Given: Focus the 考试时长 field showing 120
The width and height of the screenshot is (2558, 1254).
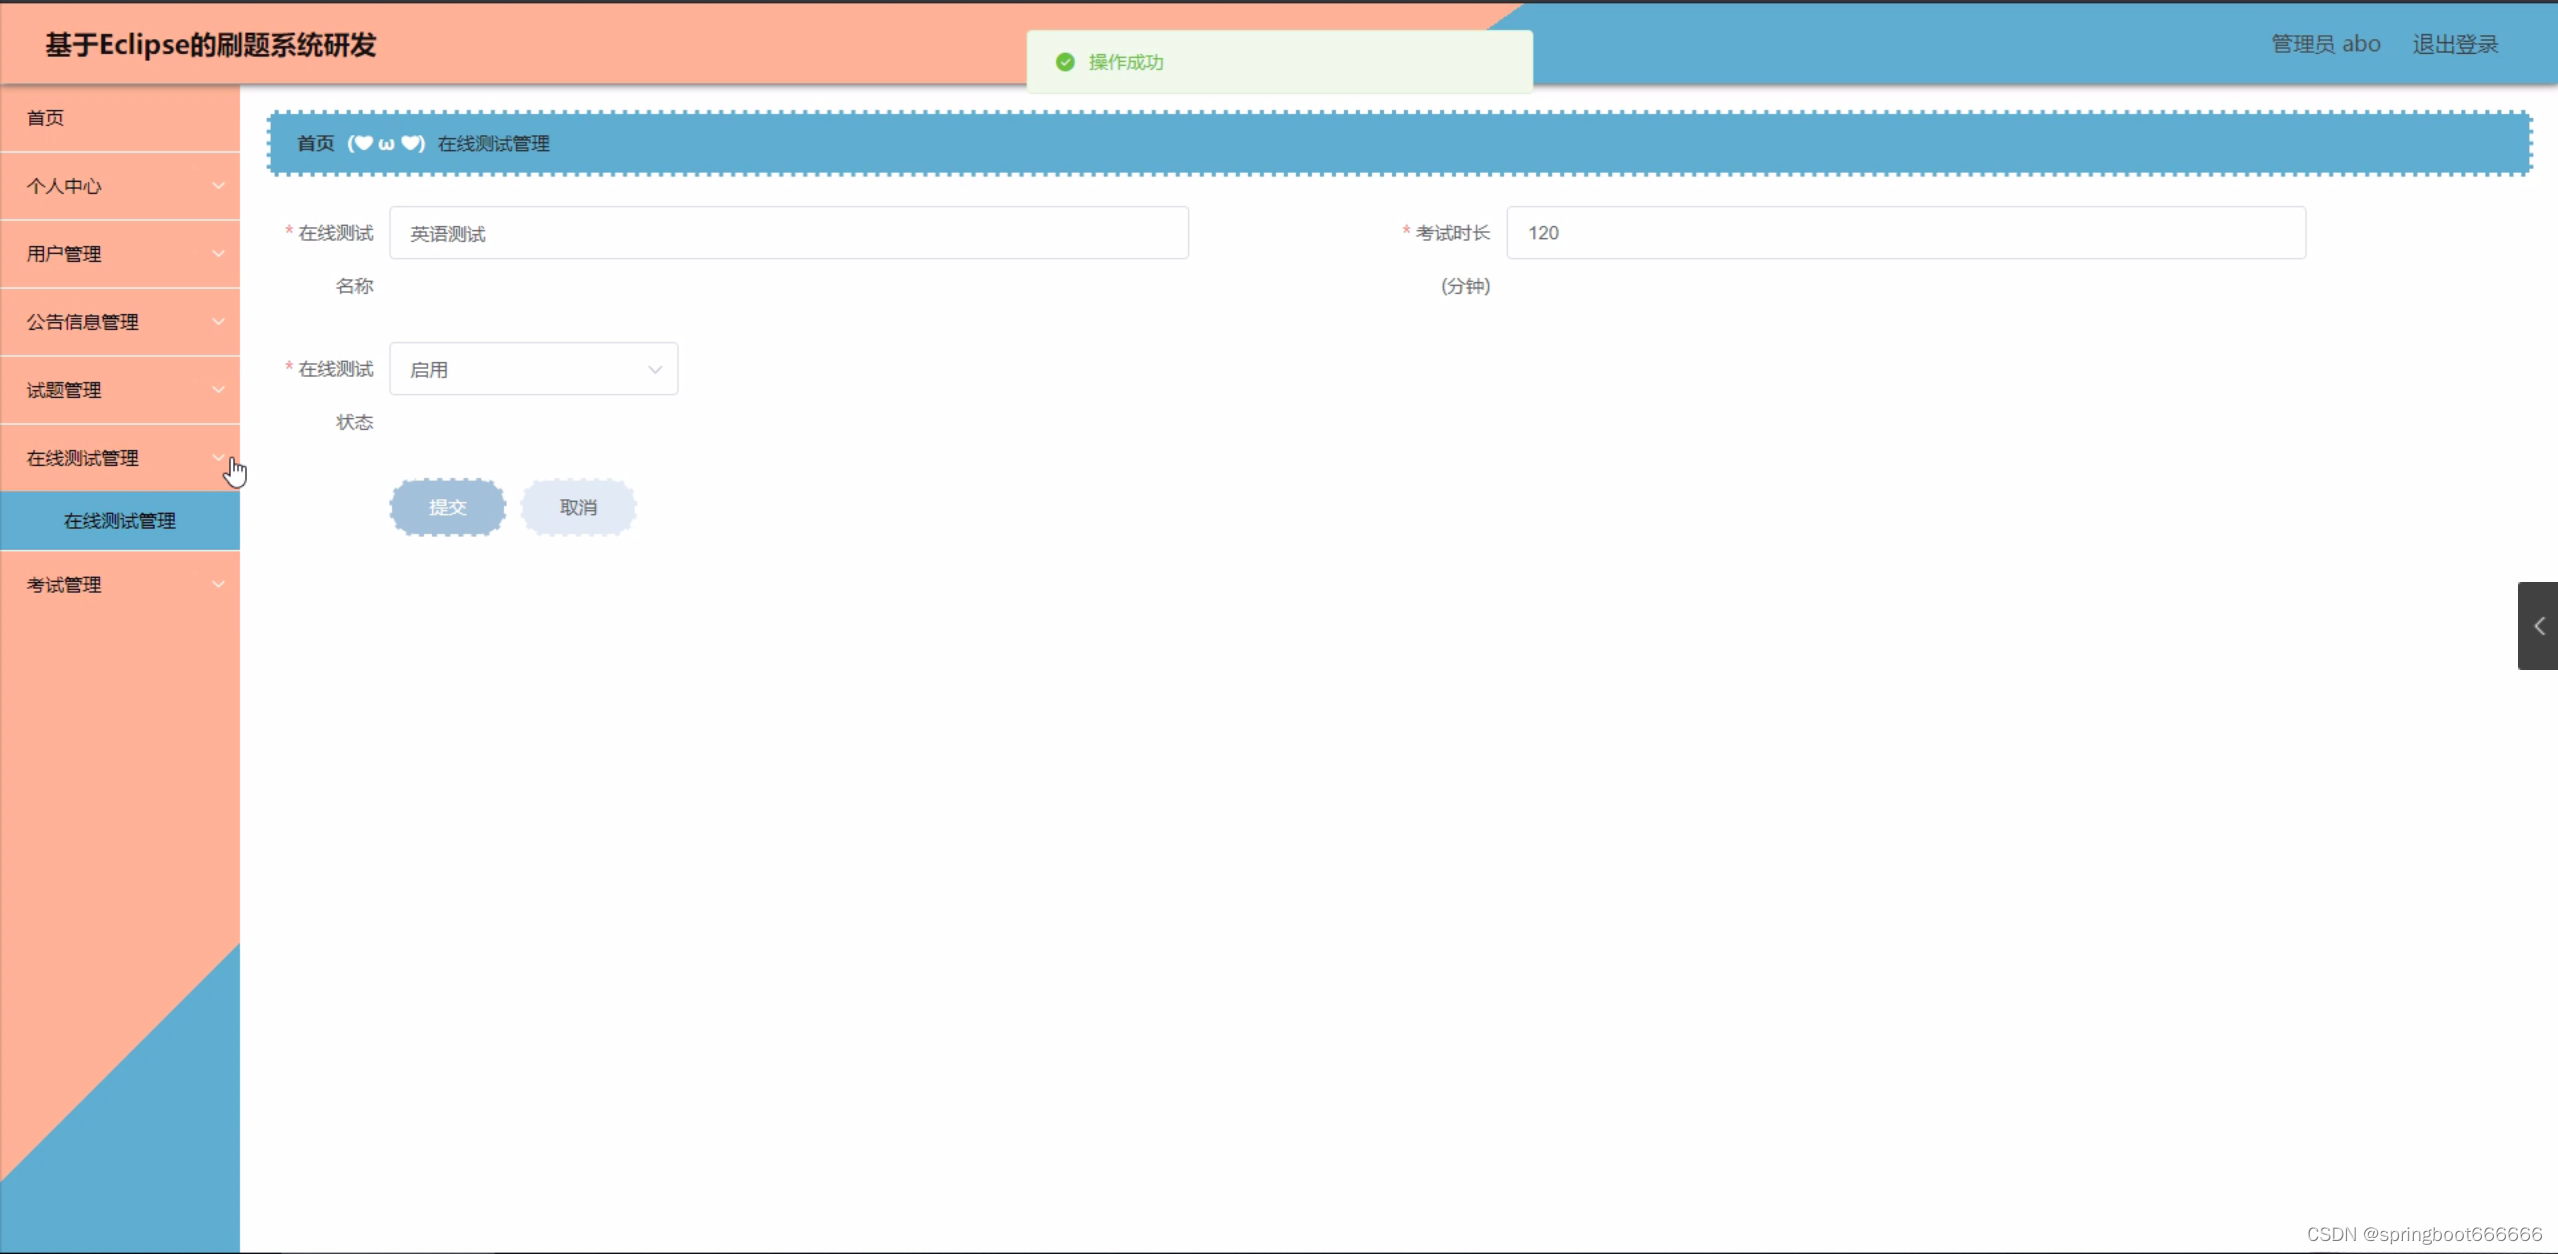Looking at the screenshot, I should pos(1905,233).
